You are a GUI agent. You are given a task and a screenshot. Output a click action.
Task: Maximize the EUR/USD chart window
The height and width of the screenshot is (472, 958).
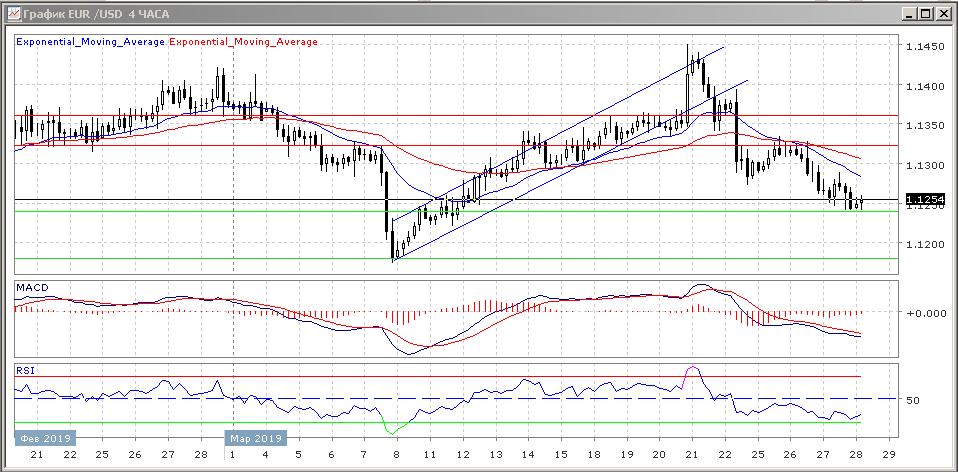pyautogui.click(x=924, y=13)
